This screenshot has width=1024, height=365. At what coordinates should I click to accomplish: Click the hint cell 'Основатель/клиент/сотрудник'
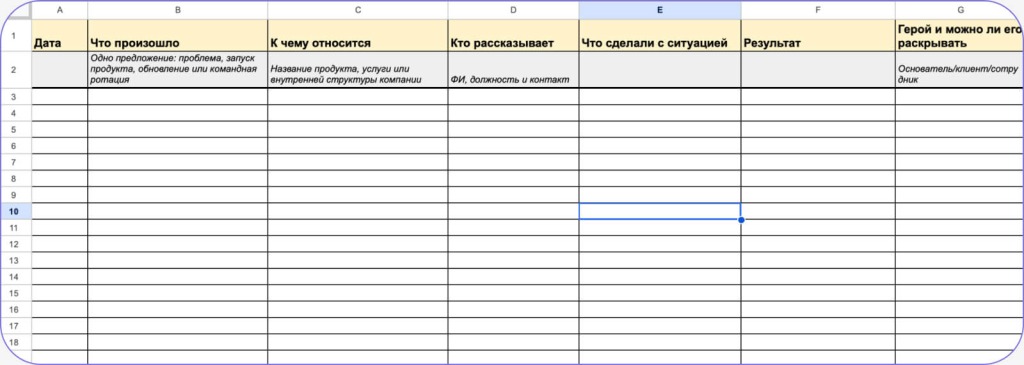click(959, 70)
